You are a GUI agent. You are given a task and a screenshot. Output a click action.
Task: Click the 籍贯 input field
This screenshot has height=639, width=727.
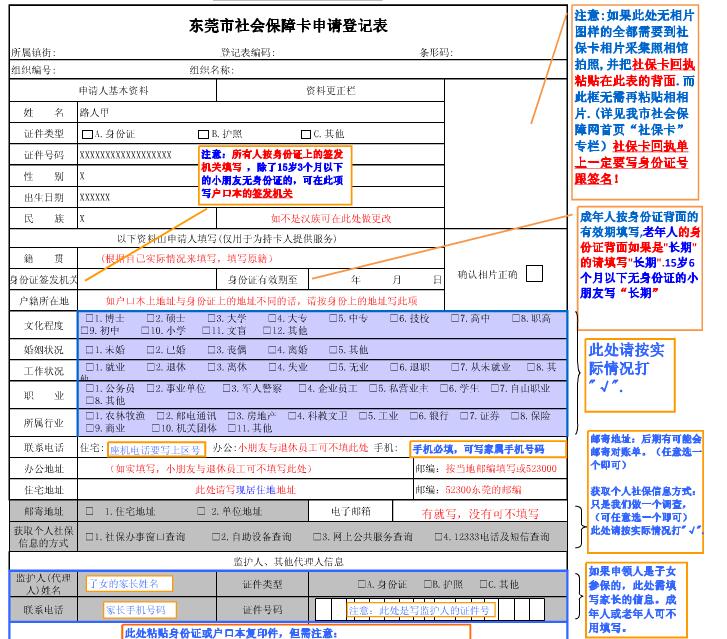pyautogui.click(x=261, y=258)
